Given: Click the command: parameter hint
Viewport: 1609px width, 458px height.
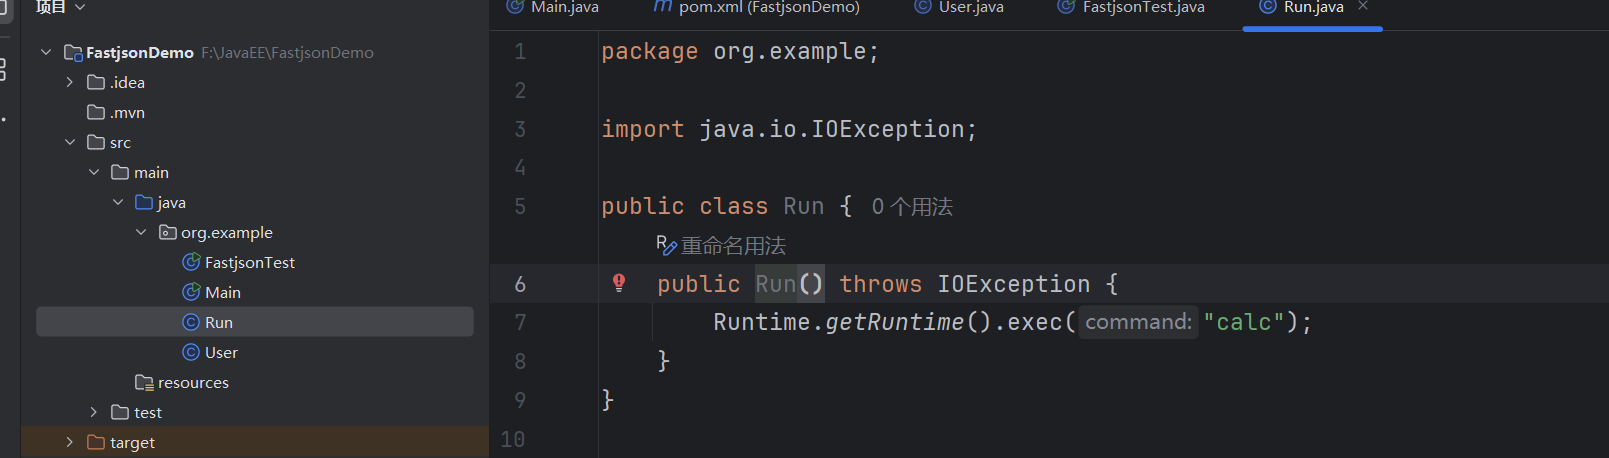Looking at the screenshot, I should pyautogui.click(x=1138, y=322).
